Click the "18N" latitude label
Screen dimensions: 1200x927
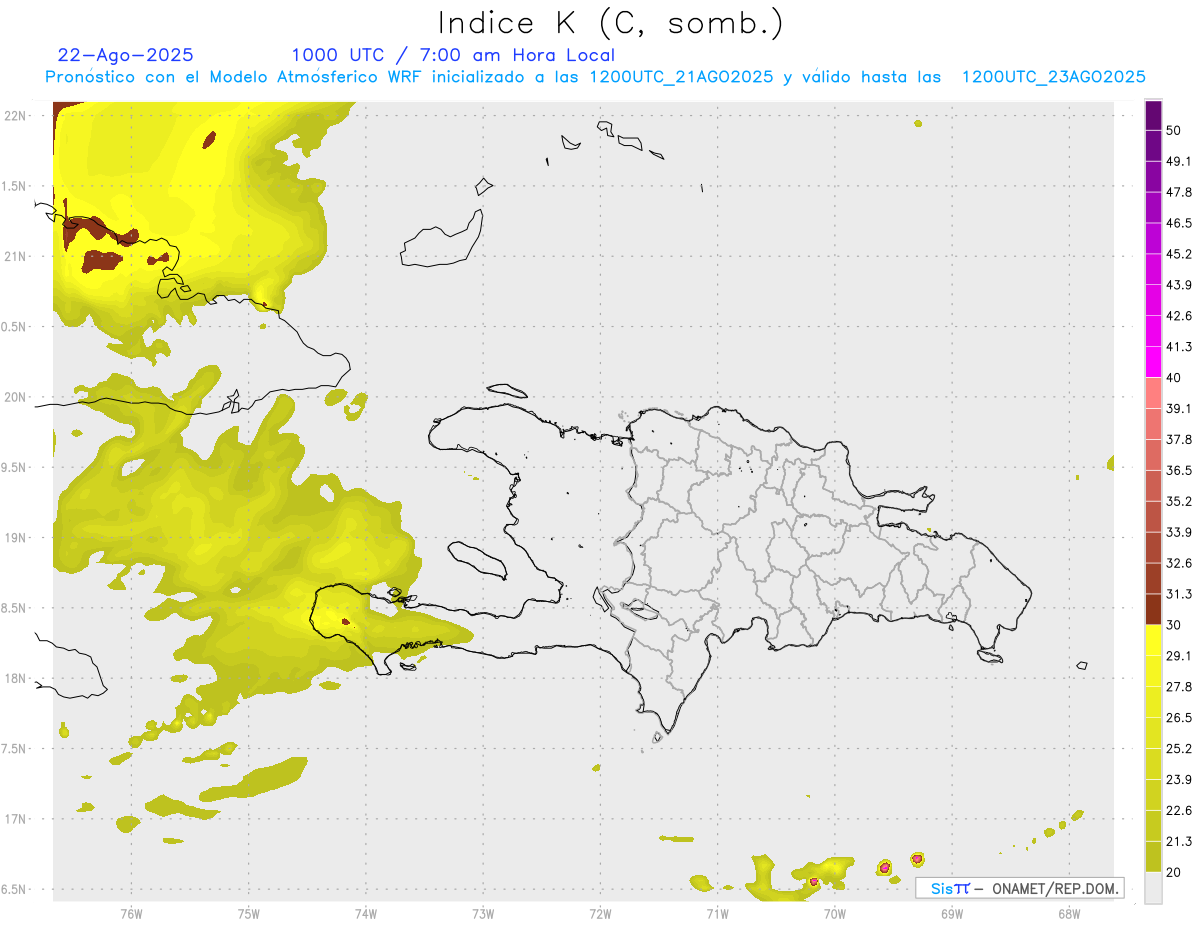tap(16, 678)
